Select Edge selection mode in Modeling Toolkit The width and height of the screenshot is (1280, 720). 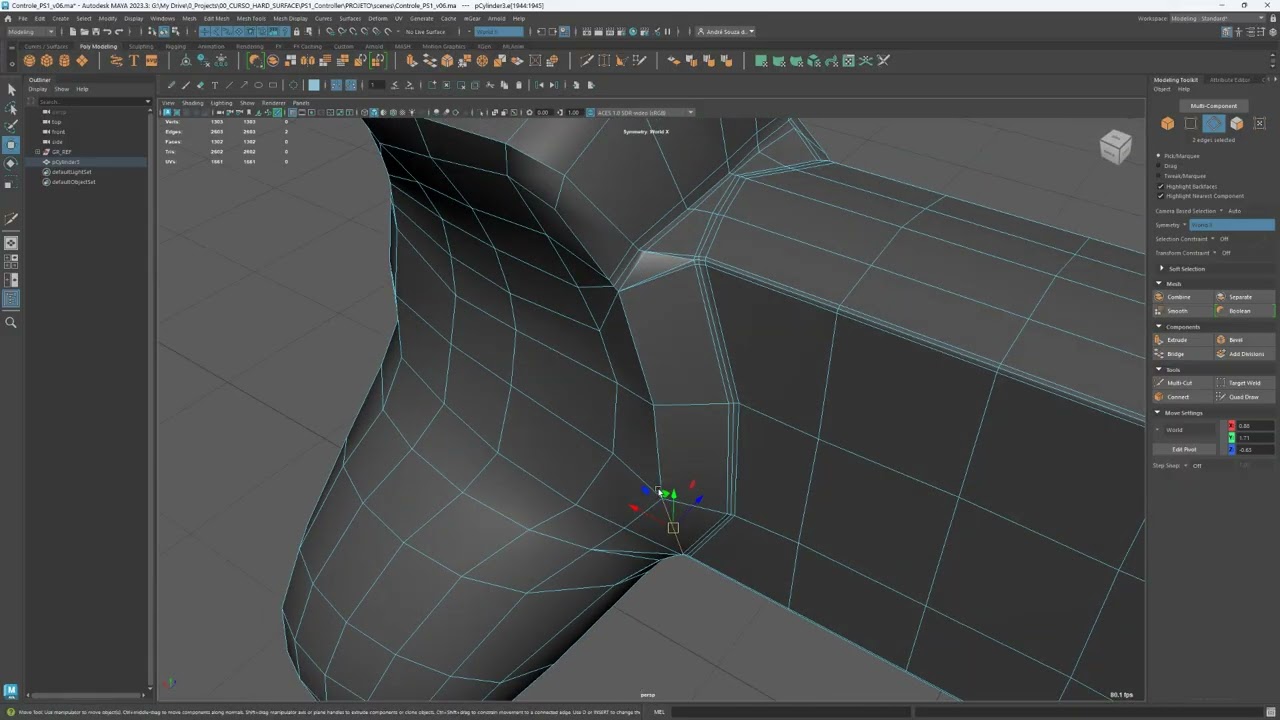(1213, 123)
